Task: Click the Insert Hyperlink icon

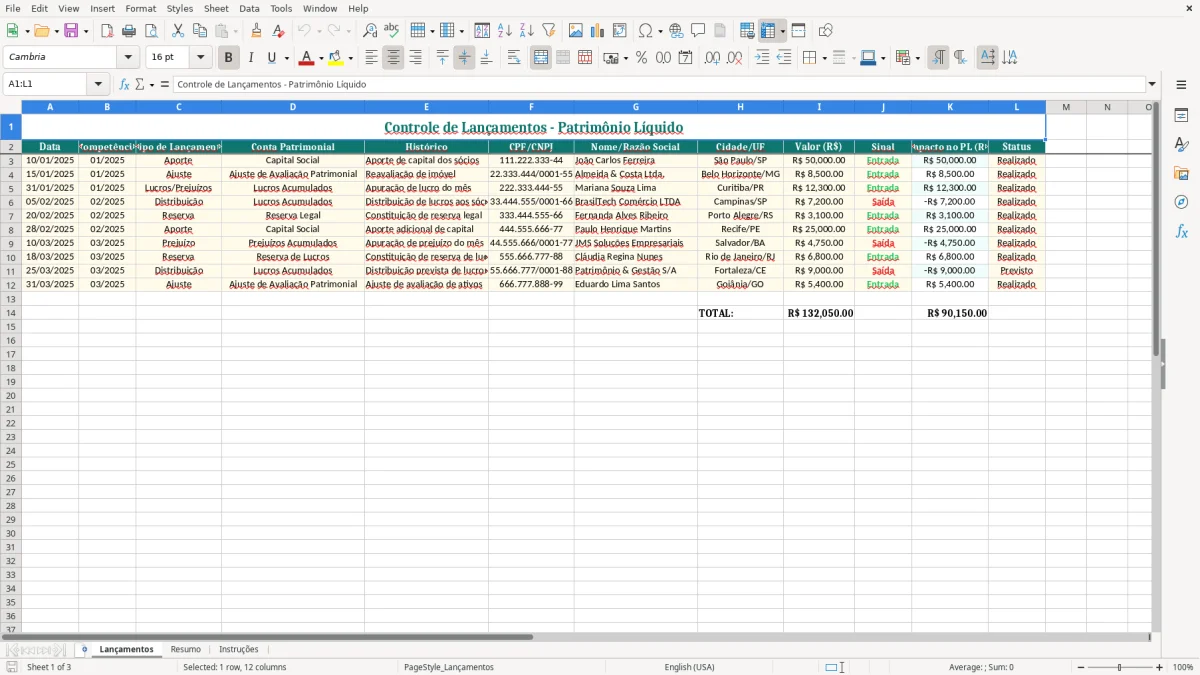Action: coord(676,31)
